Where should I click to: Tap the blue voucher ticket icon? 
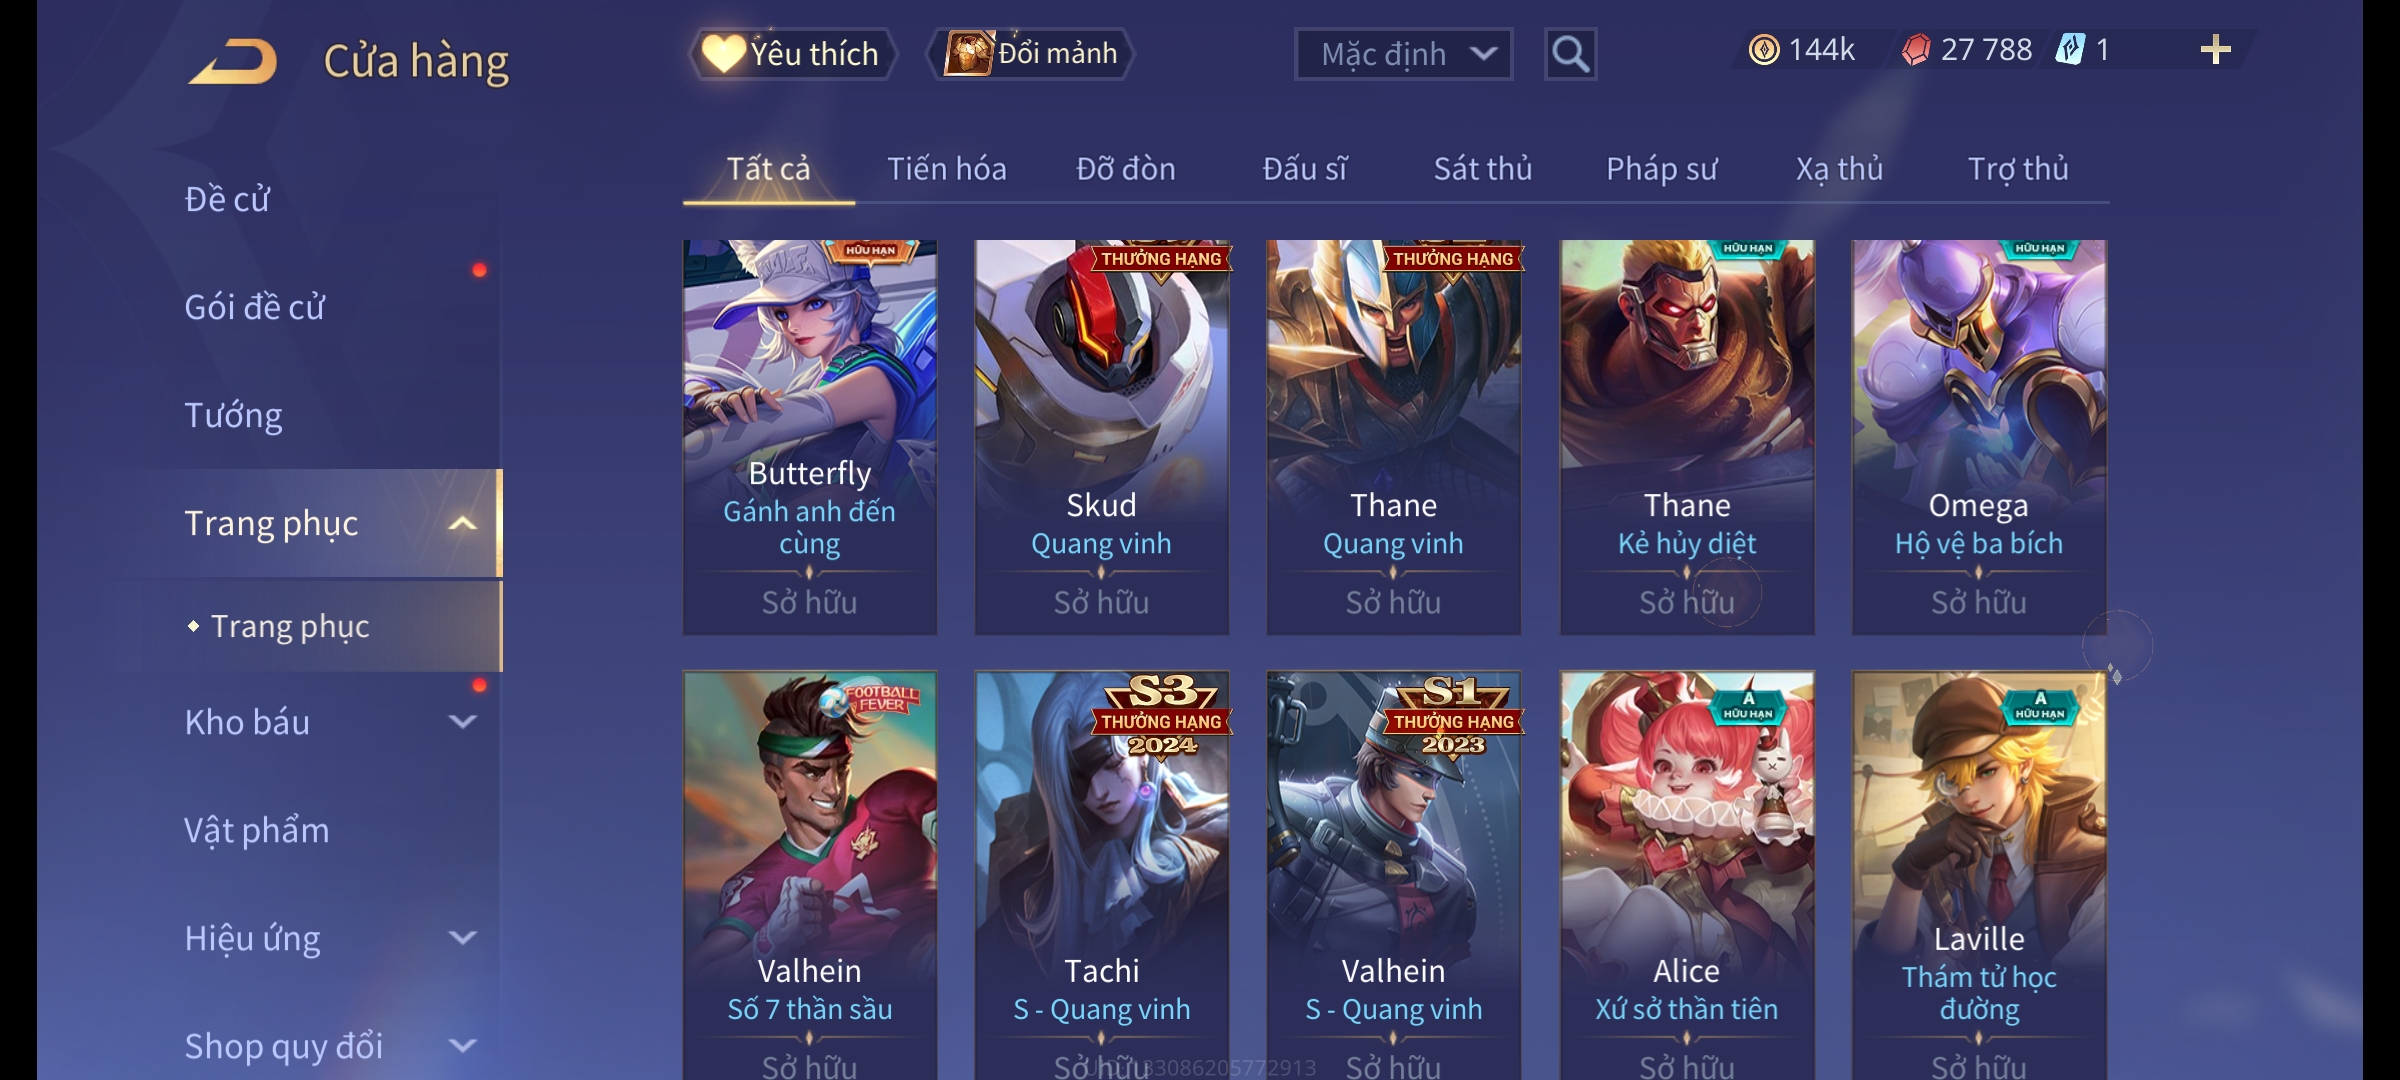[2070, 50]
